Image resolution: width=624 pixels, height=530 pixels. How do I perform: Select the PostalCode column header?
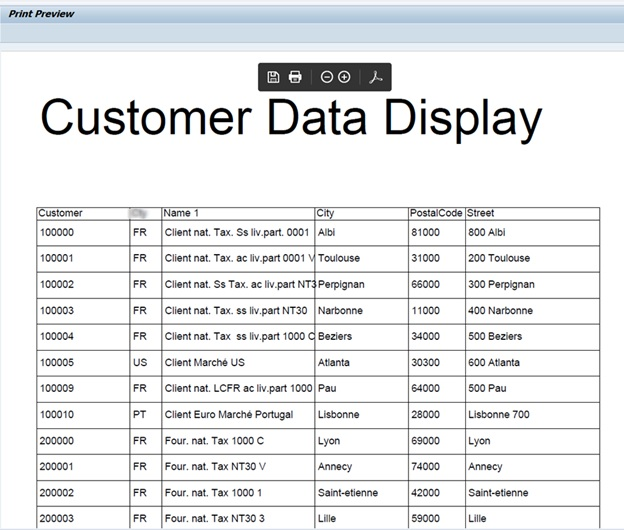436,213
